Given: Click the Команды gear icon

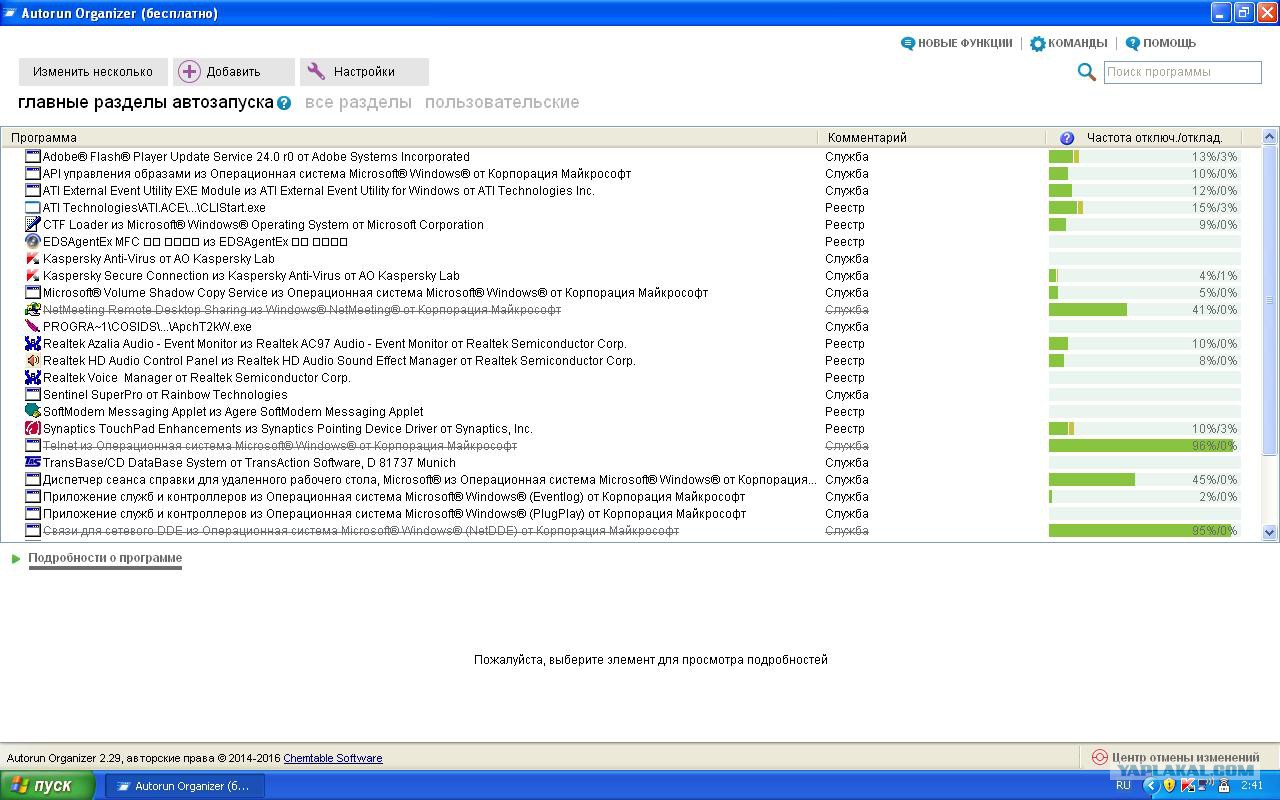Looking at the screenshot, I should (x=1038, y=44).
